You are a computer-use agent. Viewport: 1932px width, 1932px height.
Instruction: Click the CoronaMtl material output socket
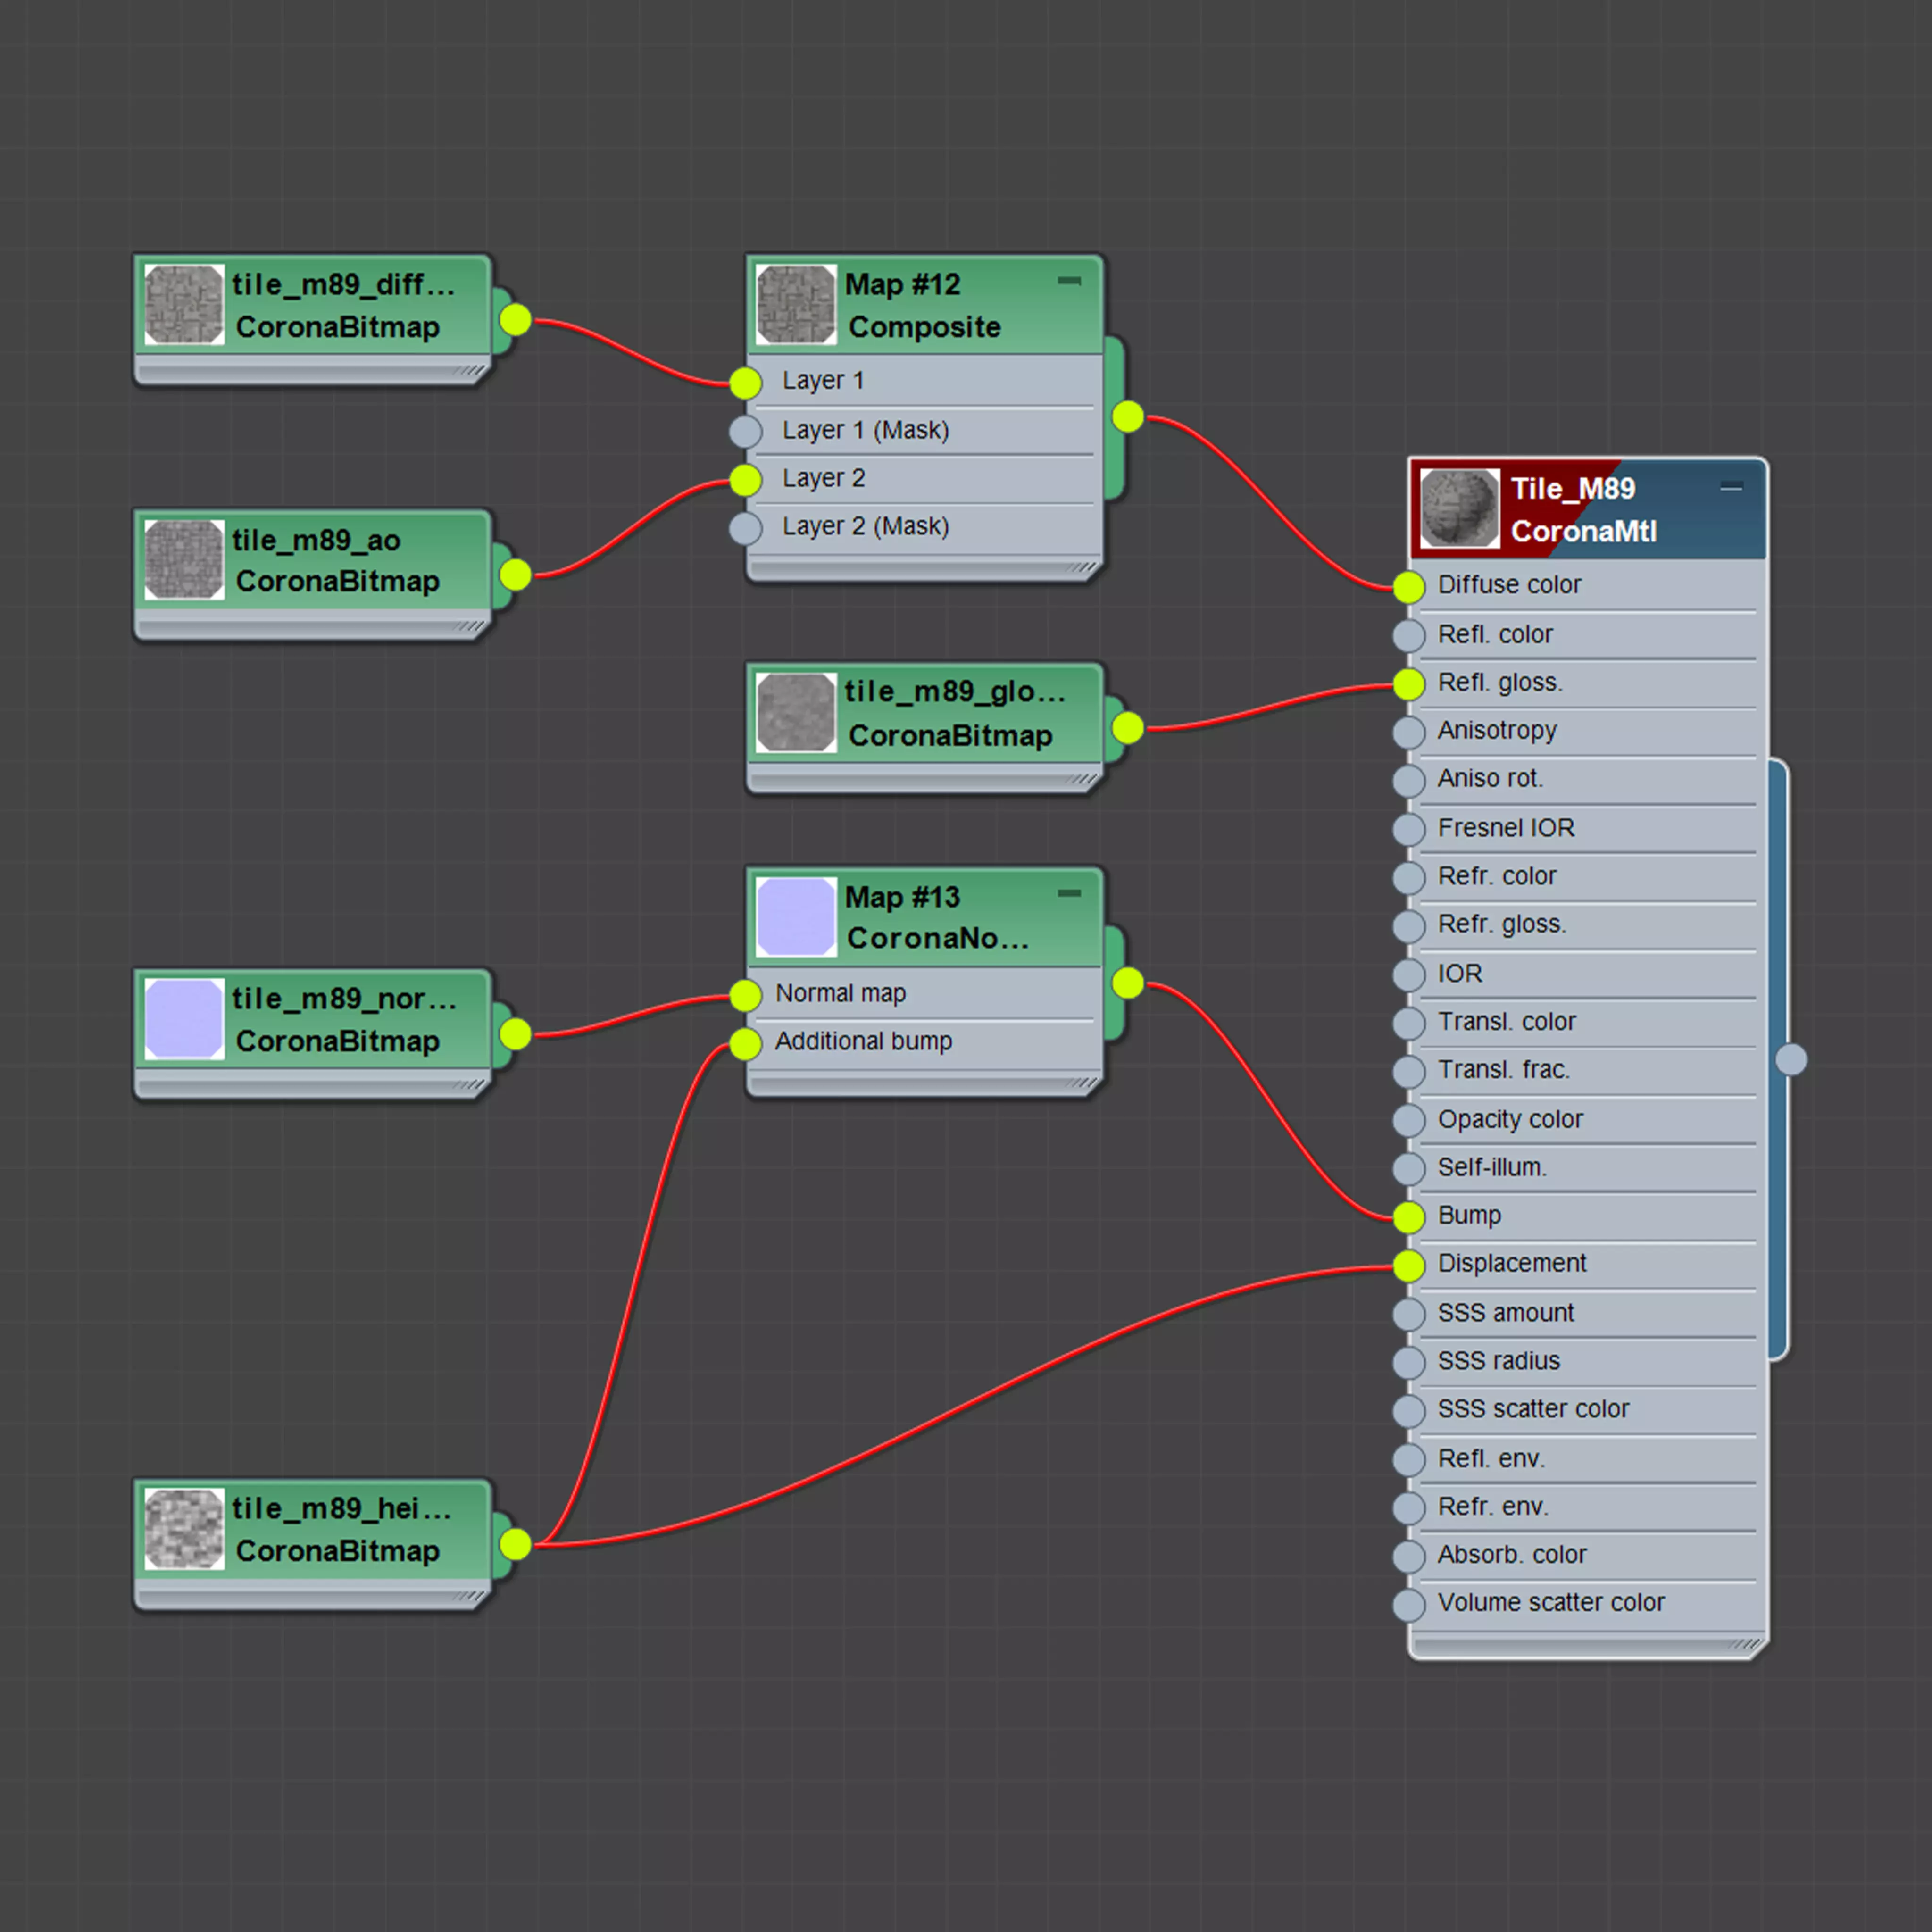[x=1791, y=1059]
